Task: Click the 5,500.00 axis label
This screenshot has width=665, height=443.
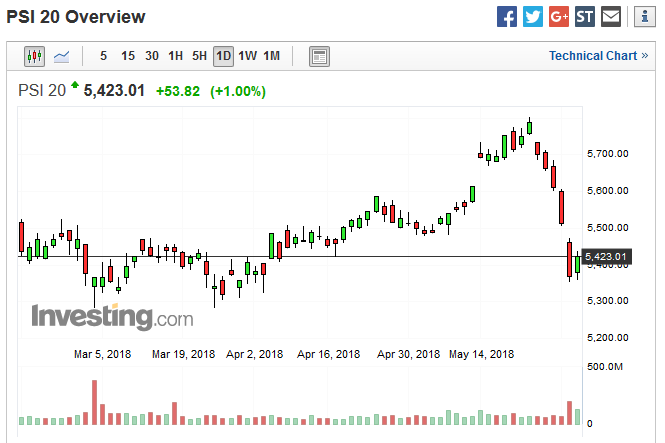Action: click(607, 227)
